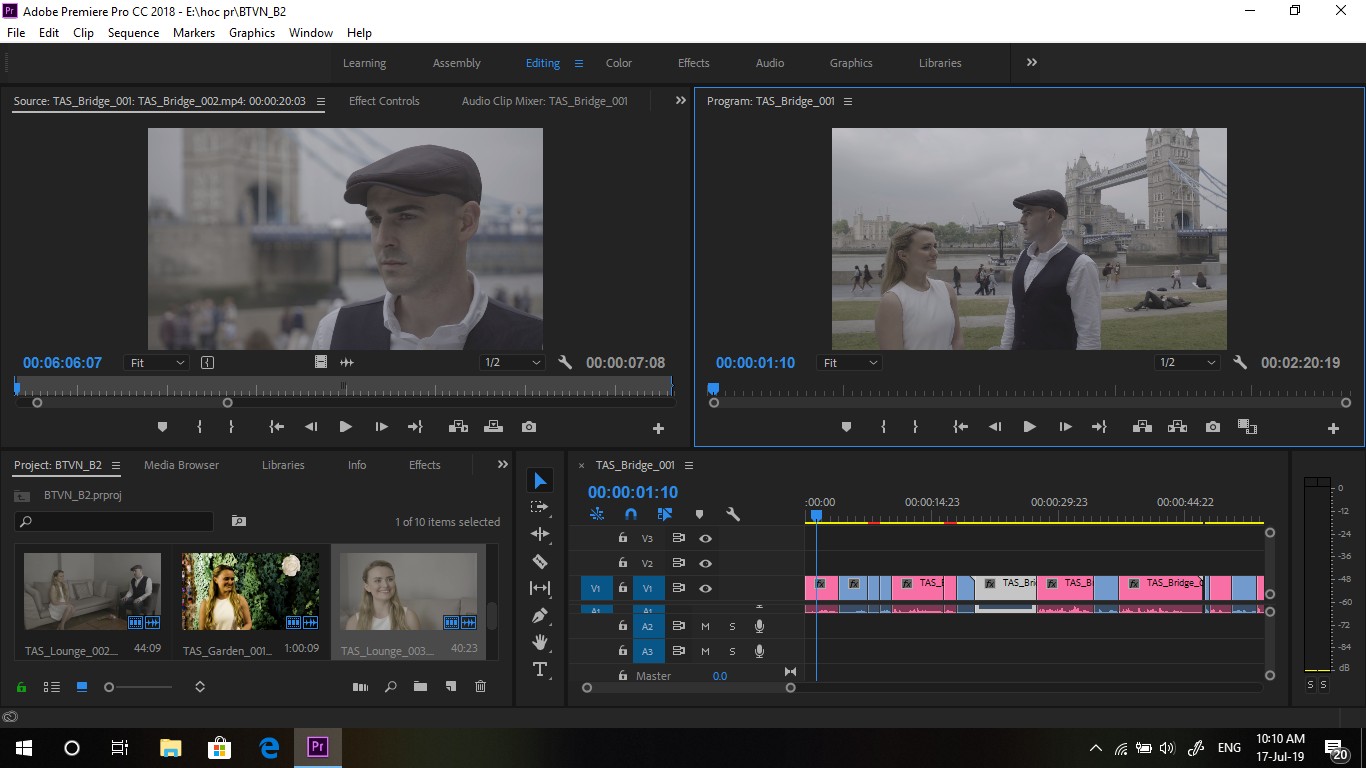Open Program monitor Fit zoom dropdown
The width and height of the screenshot is (1366, 768).
[850, 363]
